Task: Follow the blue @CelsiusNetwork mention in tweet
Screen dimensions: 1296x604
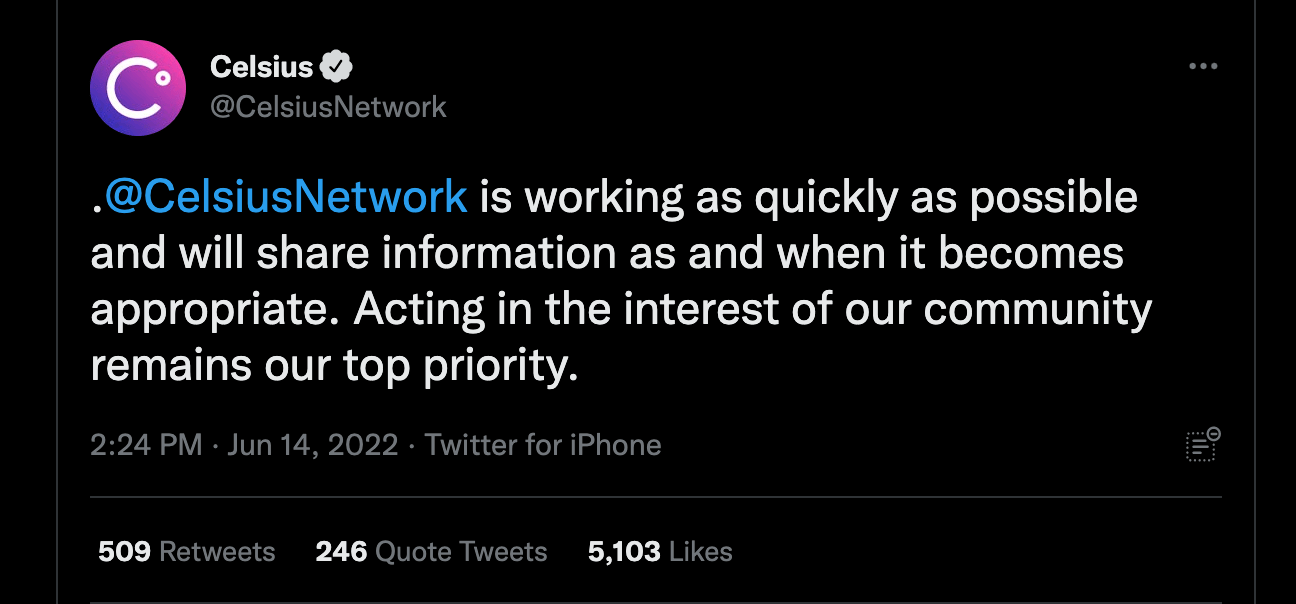Action: [285, 197]
